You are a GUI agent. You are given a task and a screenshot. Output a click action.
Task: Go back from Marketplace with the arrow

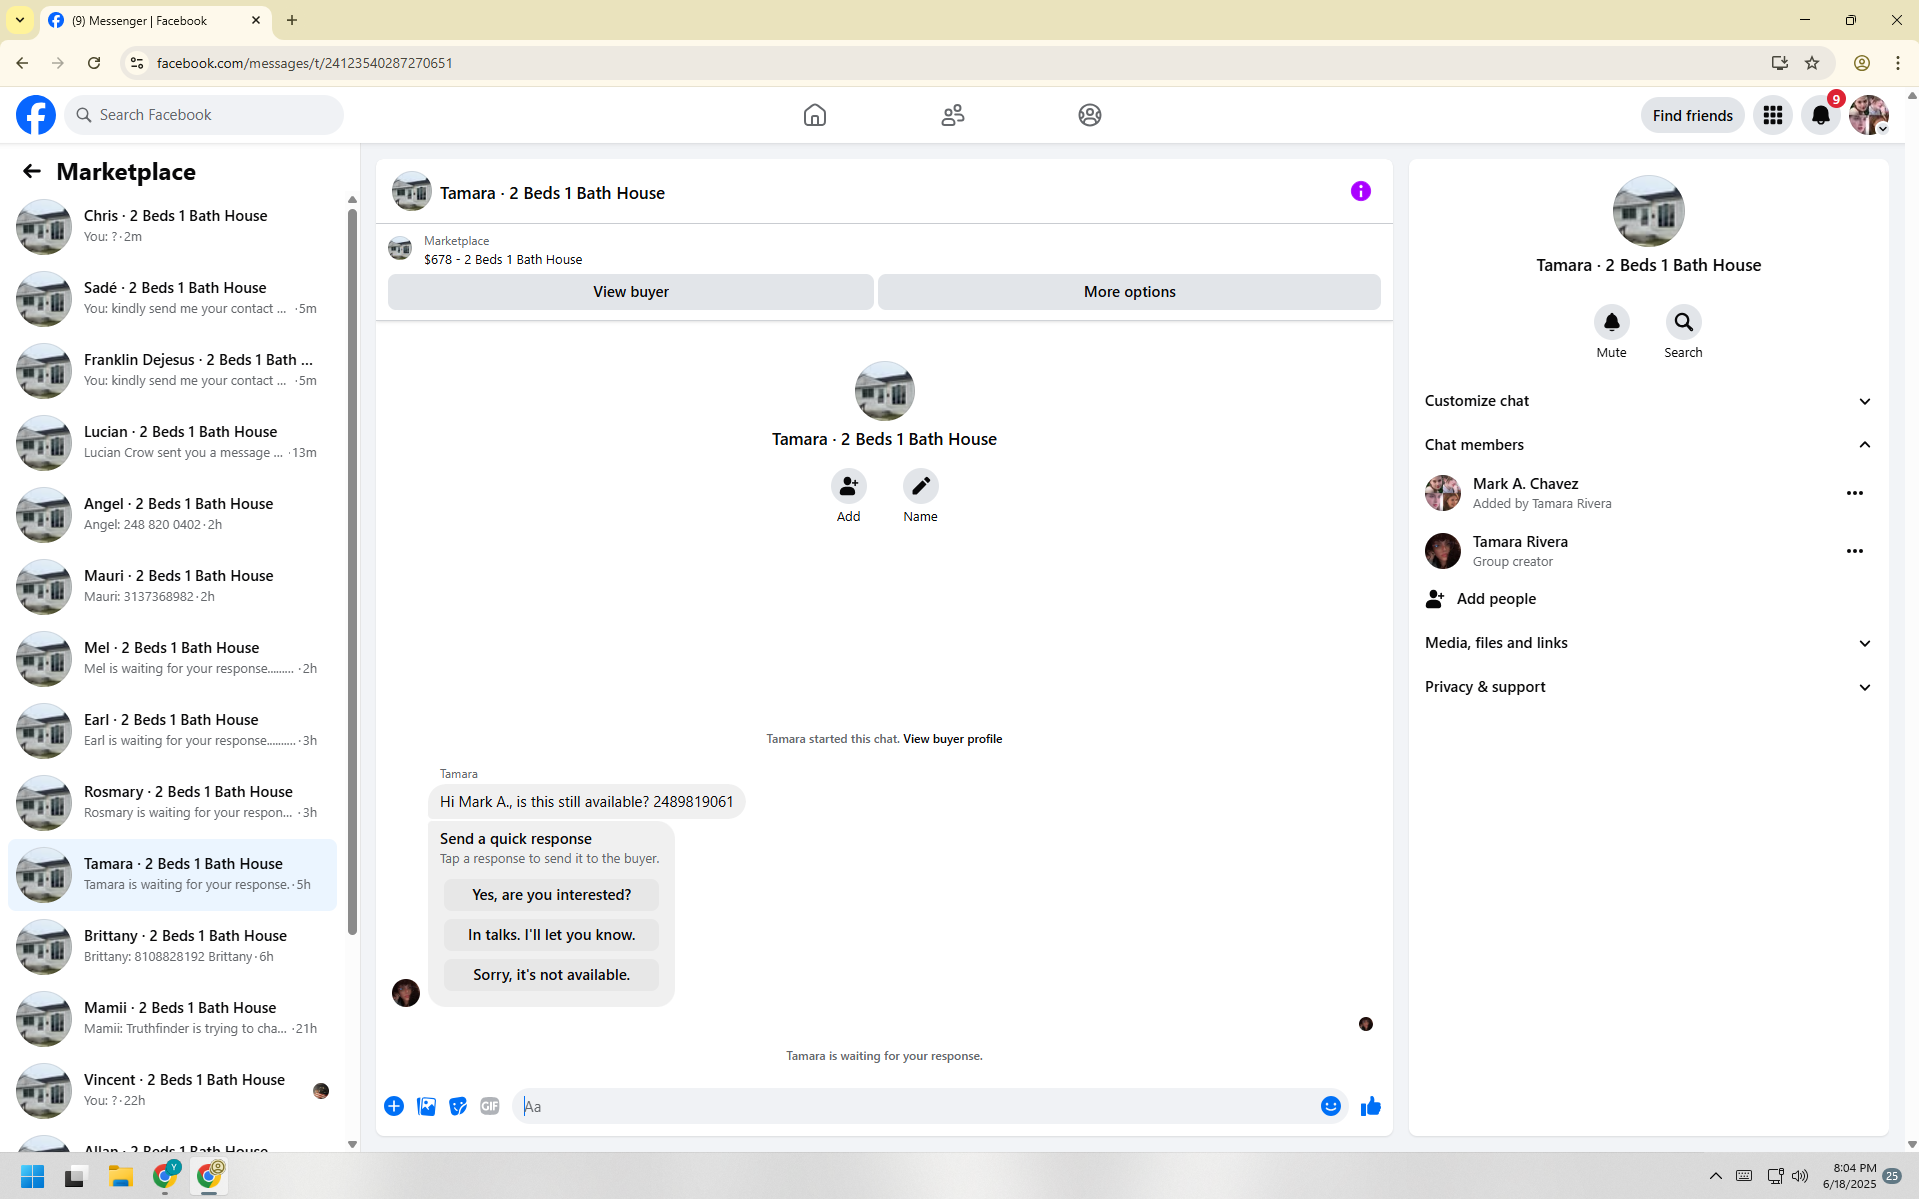[x=32, y=171]
